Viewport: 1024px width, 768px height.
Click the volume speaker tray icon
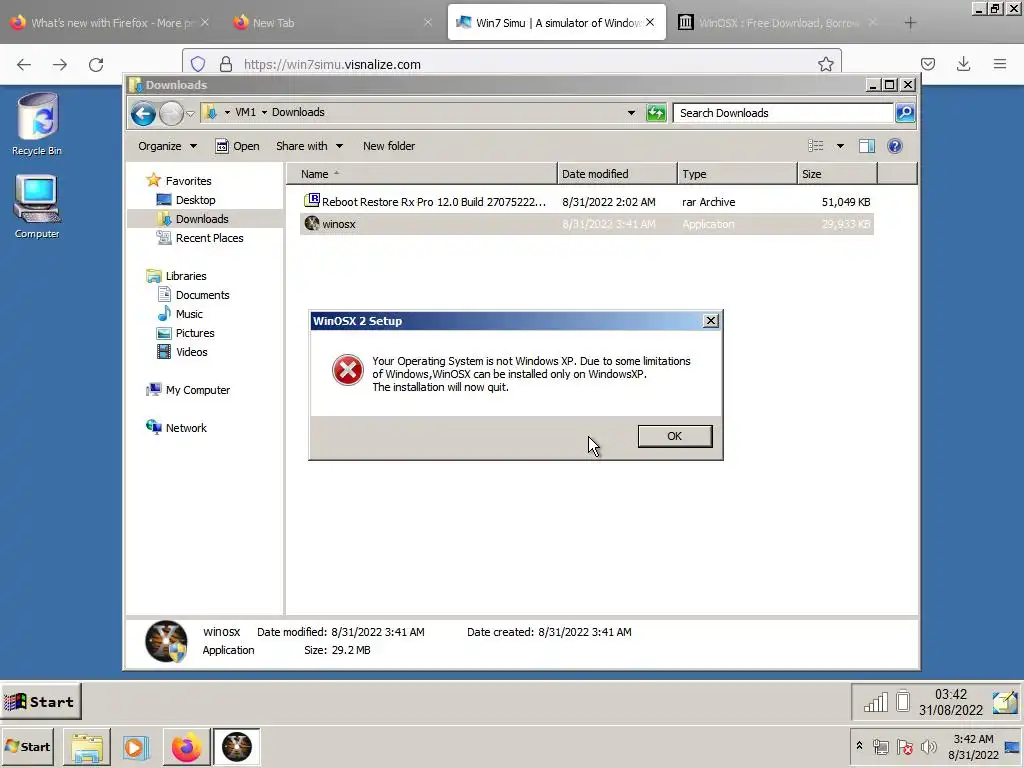pos(928,747)
